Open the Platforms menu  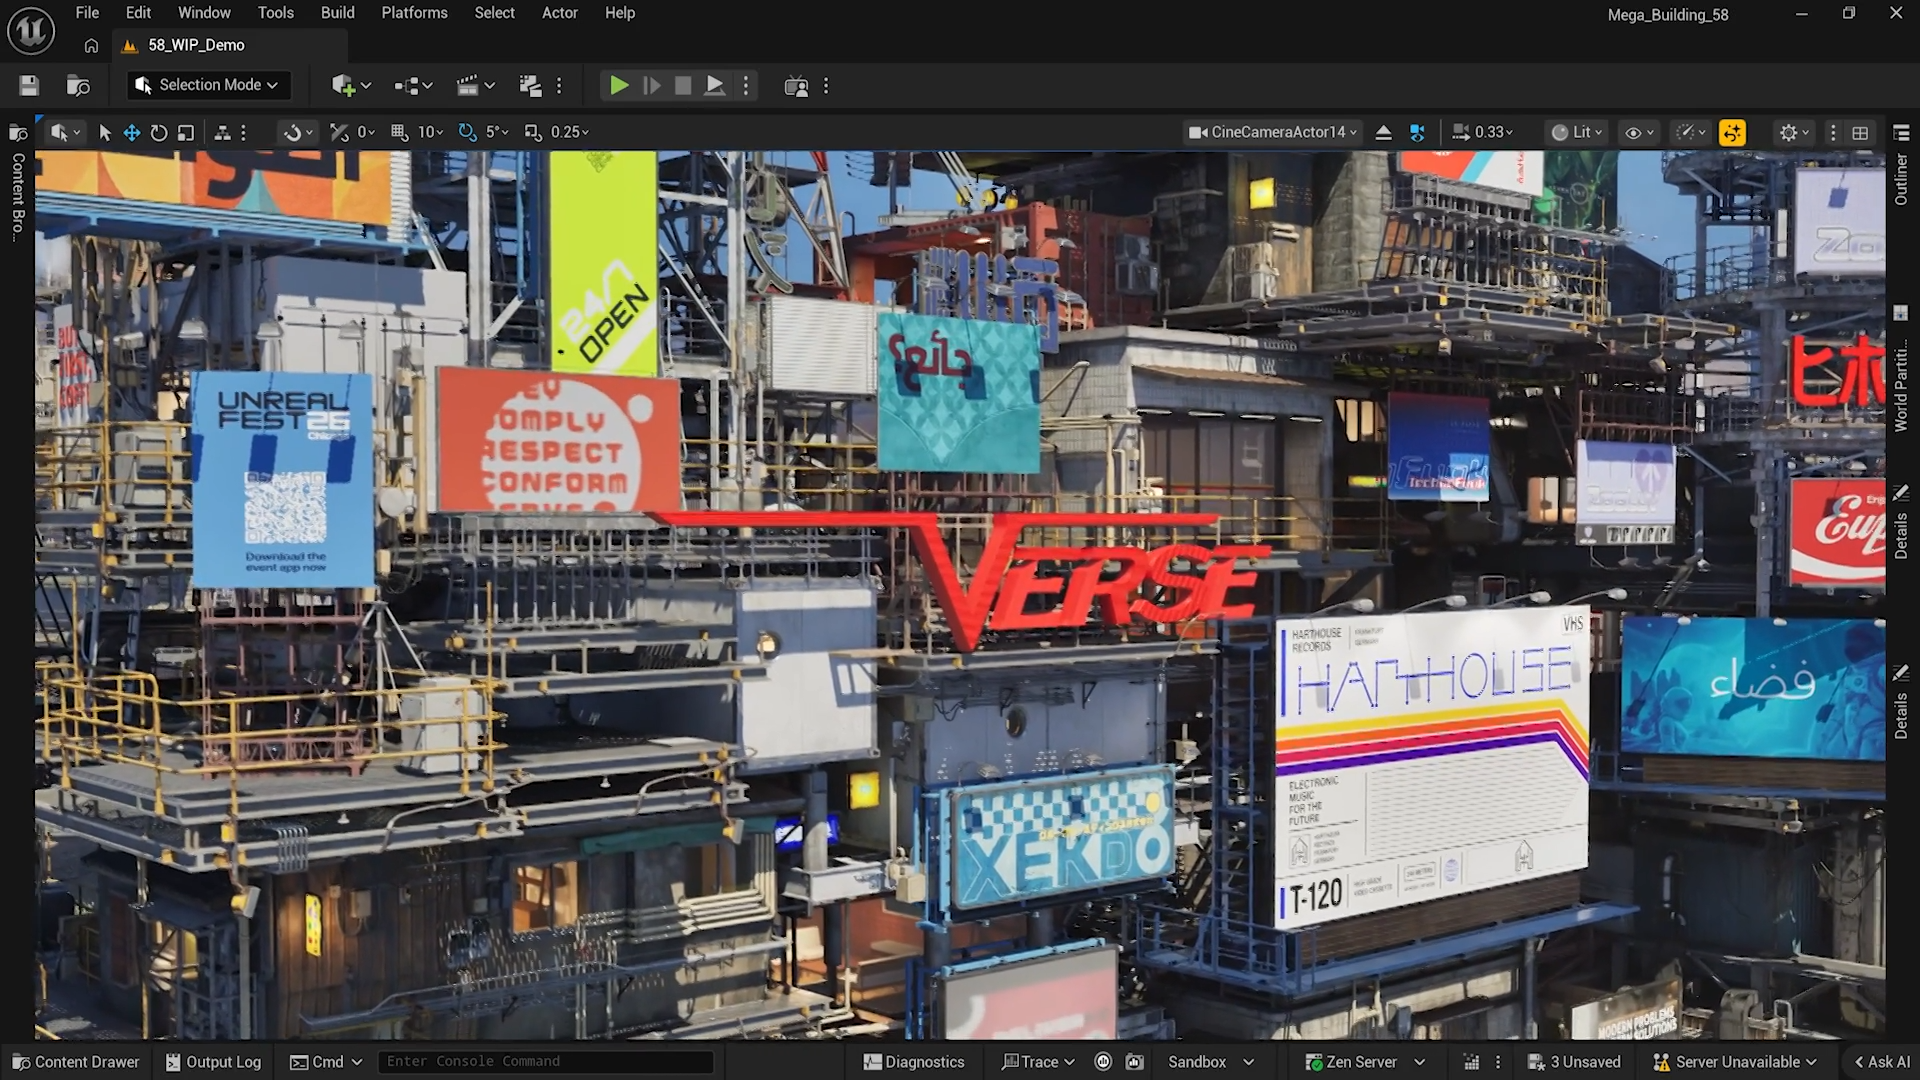click(414, 13)
